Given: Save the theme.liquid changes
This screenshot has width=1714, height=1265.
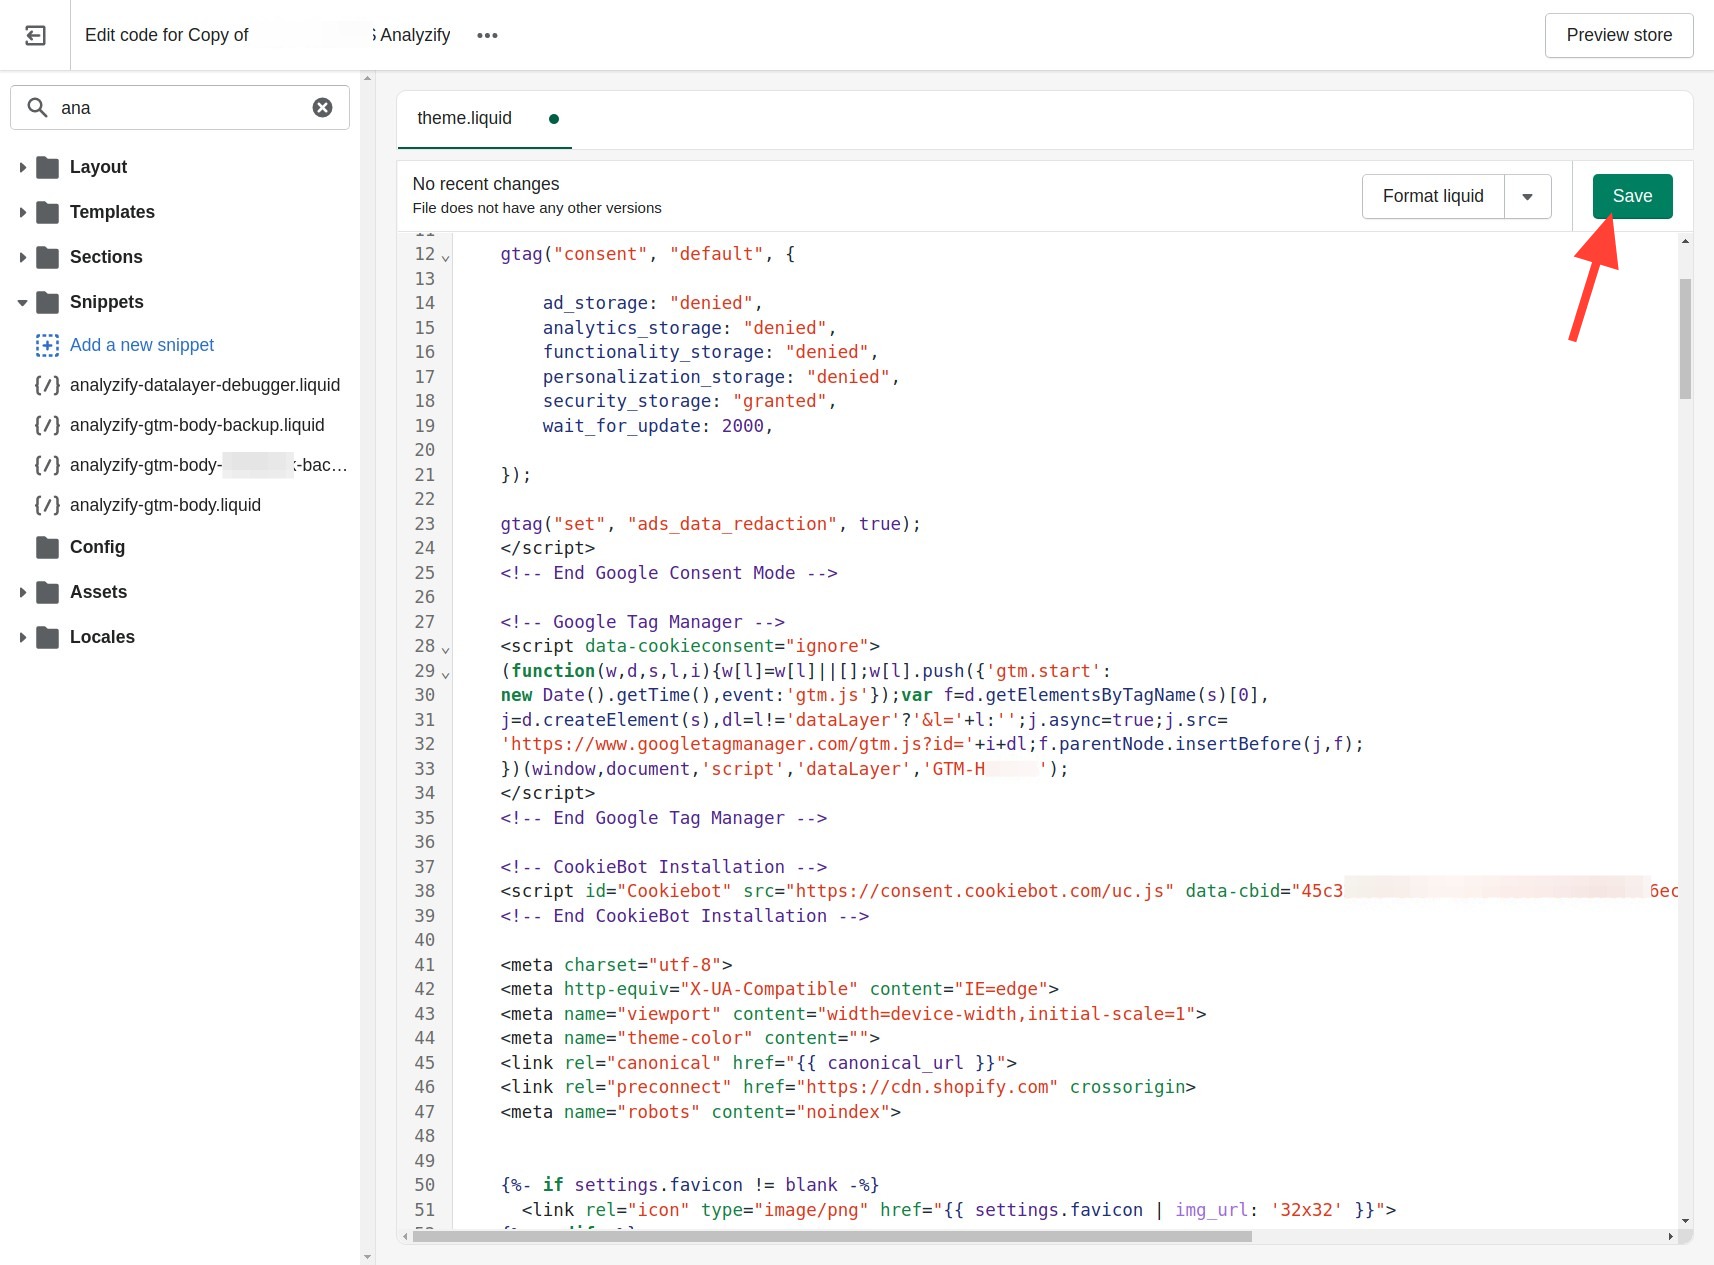Looking at the screenshot, I should 1632,196.
